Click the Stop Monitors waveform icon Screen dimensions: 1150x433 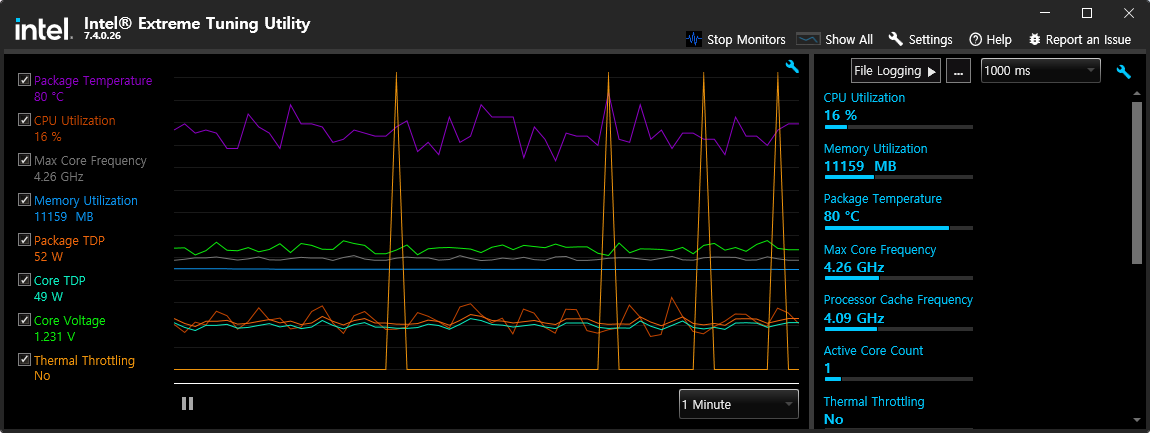tap(694, 40)
